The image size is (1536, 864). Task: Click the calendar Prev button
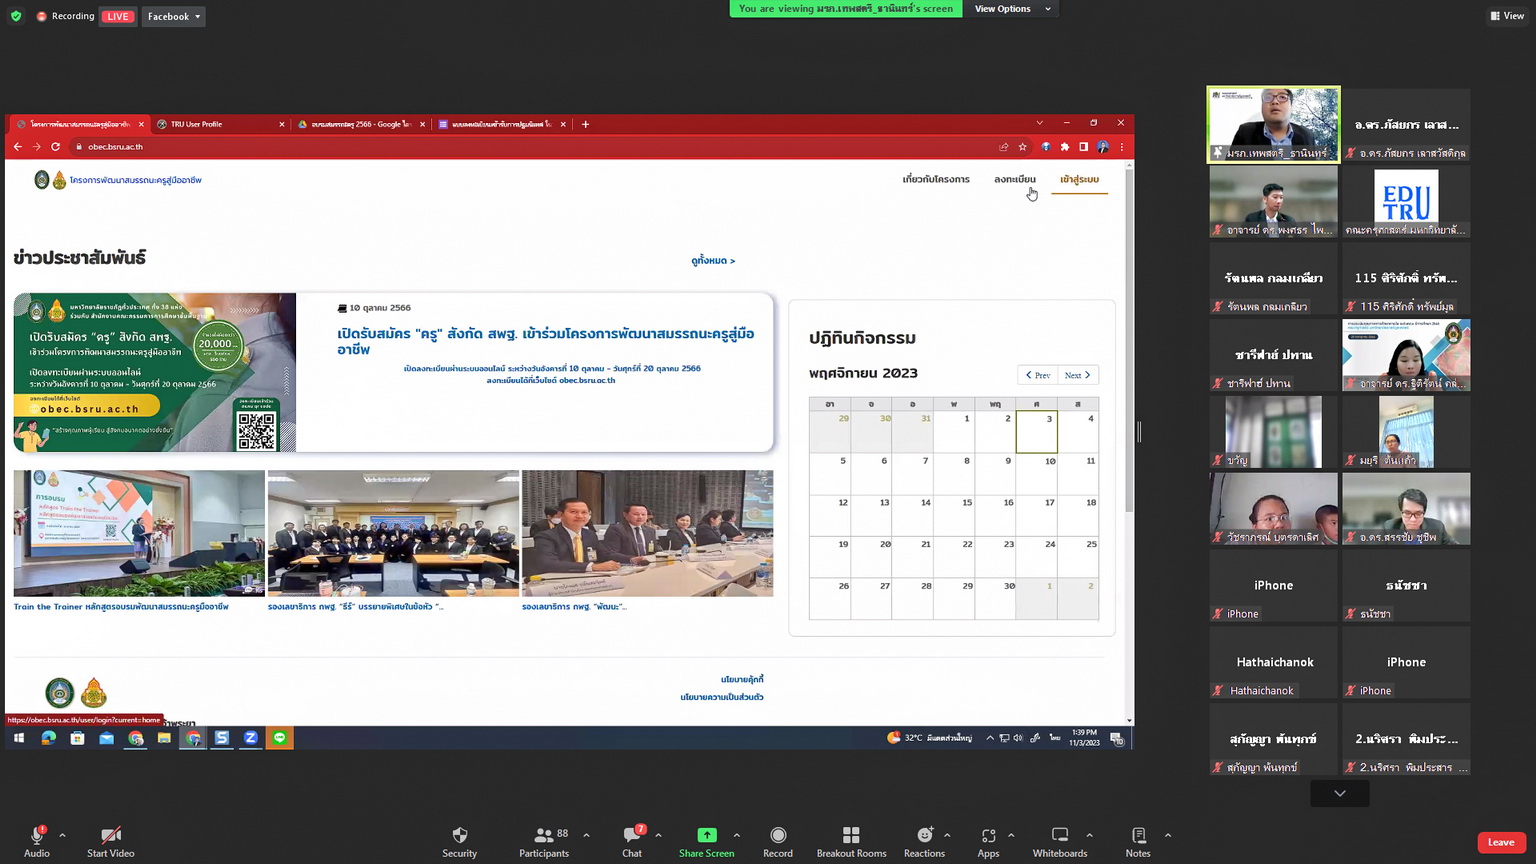(1038, 375)
